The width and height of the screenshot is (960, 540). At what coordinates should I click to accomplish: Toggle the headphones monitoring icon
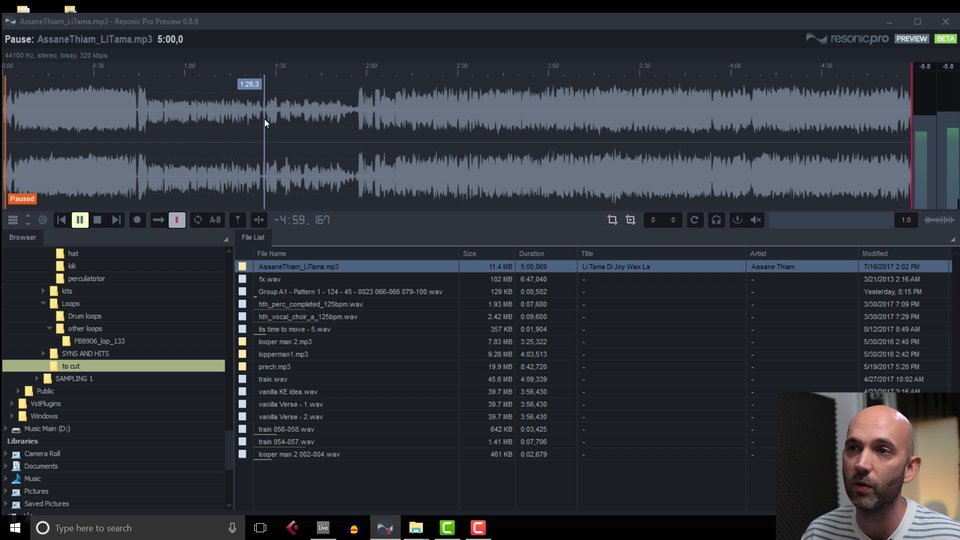716,220
